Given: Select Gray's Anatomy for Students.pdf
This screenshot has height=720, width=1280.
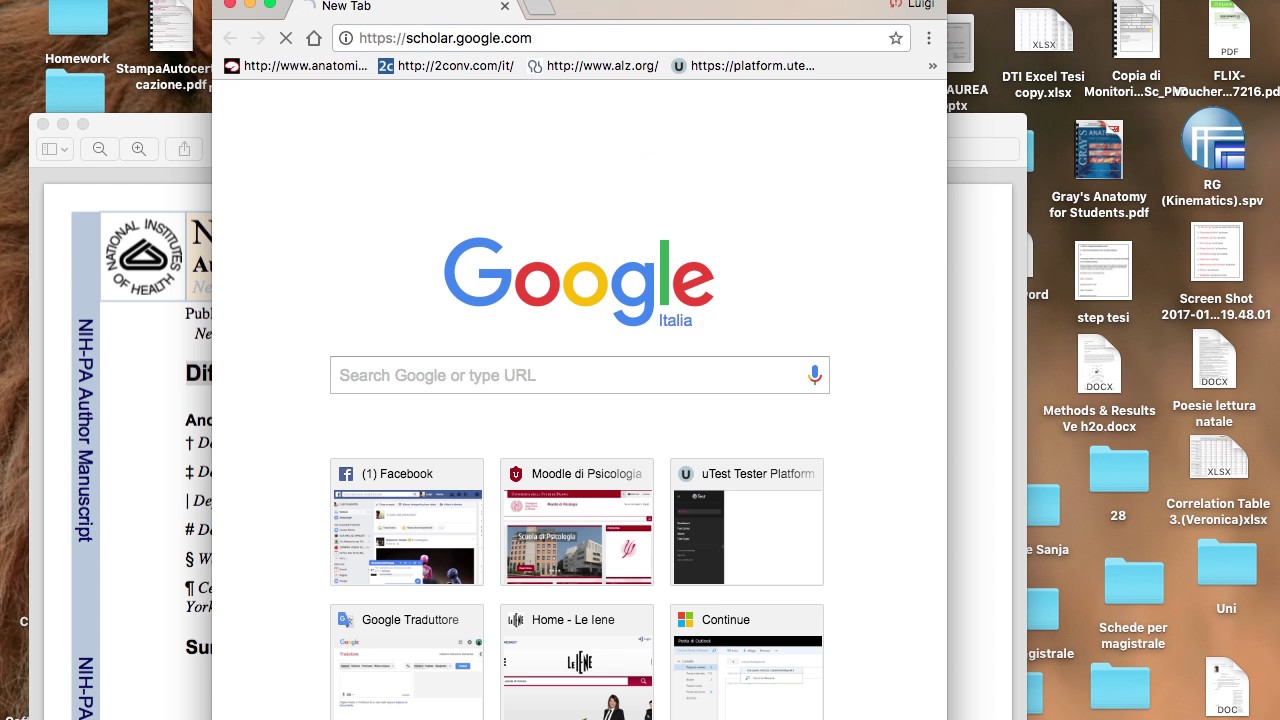Looking at the screenshot, I should (1099, 170).
